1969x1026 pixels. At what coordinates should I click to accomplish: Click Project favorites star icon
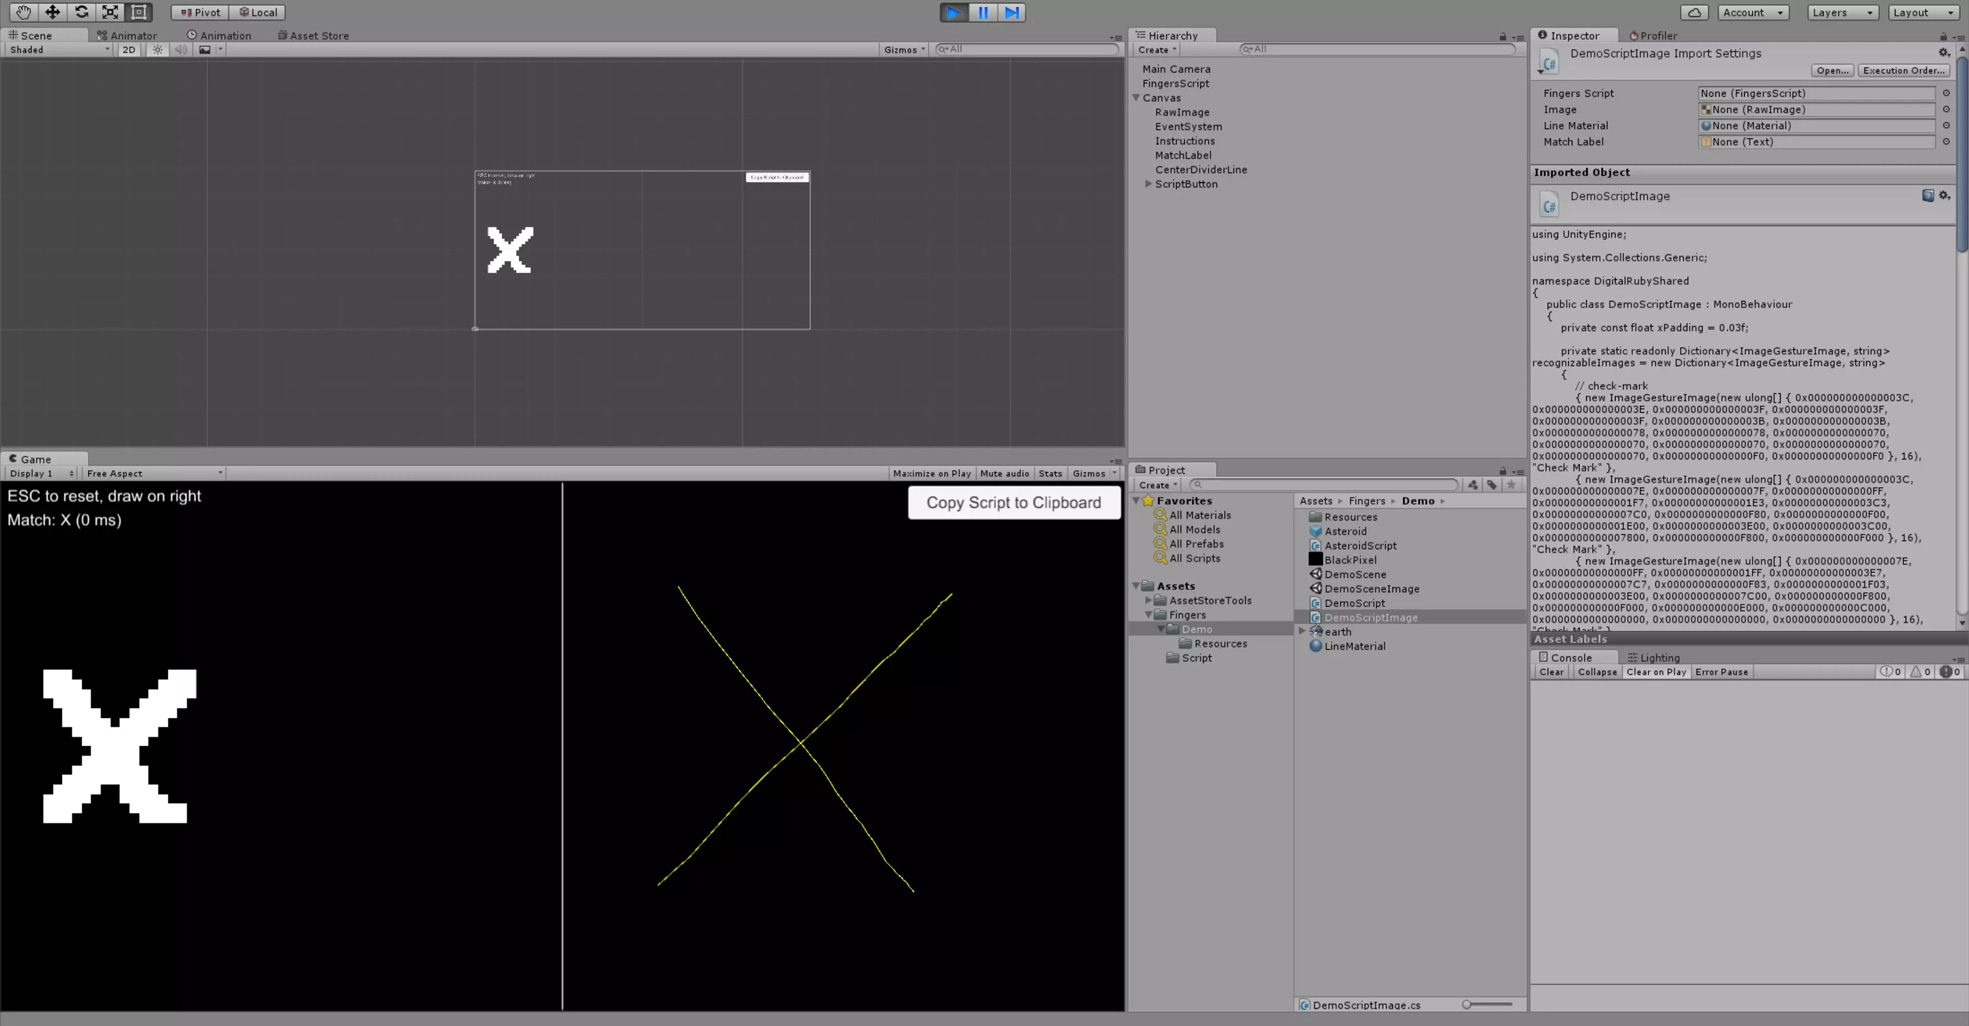click(x=1511, y=485)
